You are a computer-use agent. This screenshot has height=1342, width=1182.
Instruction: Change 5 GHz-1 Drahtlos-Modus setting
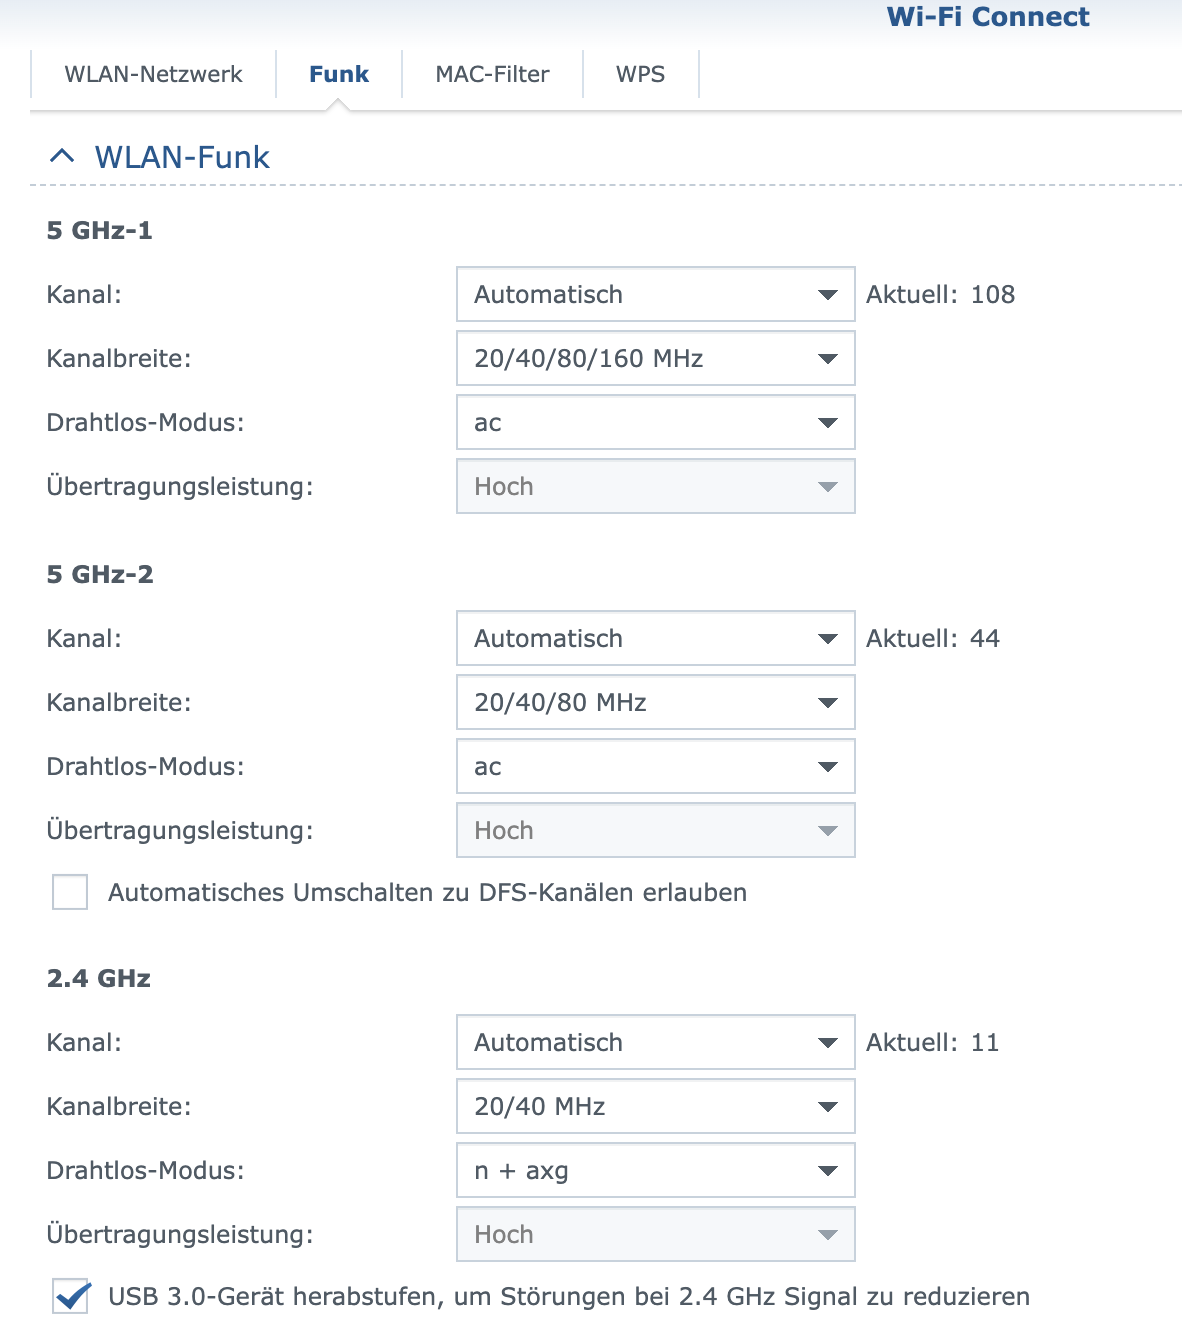655,423
